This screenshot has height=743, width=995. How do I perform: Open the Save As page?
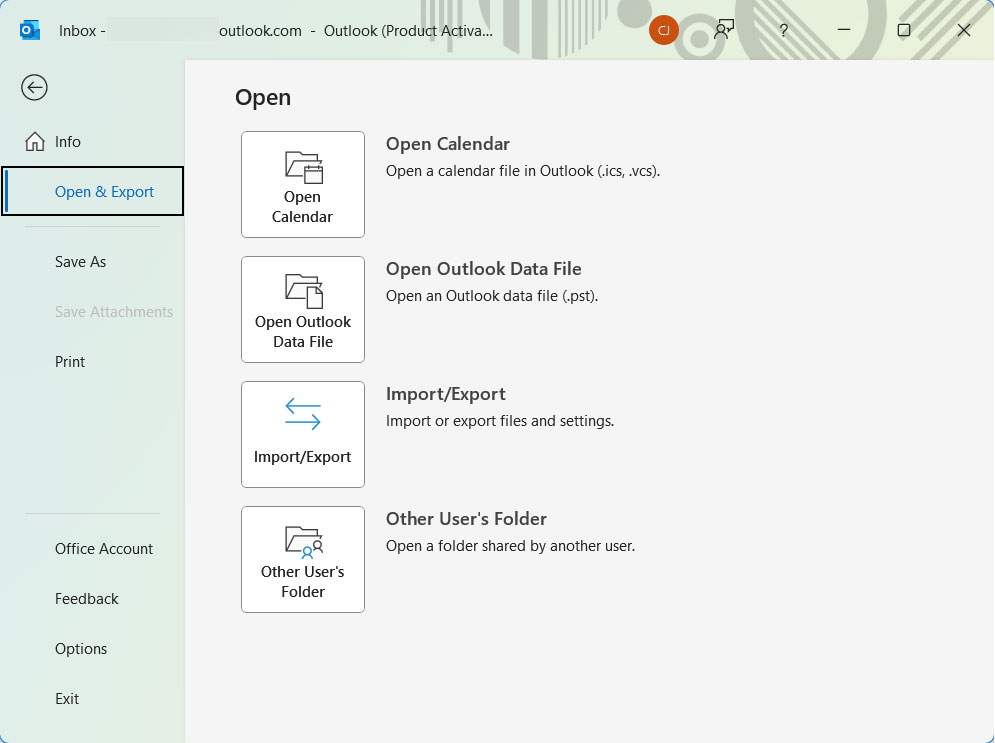[80, 261]
